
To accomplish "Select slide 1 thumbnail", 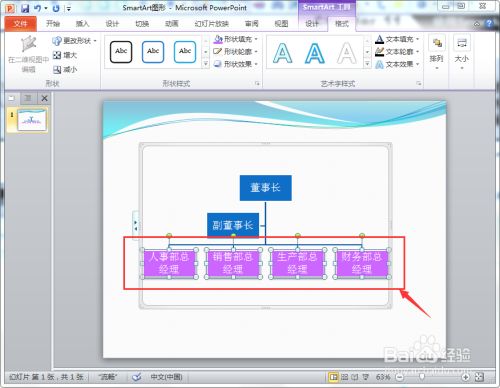I will 32,120.
